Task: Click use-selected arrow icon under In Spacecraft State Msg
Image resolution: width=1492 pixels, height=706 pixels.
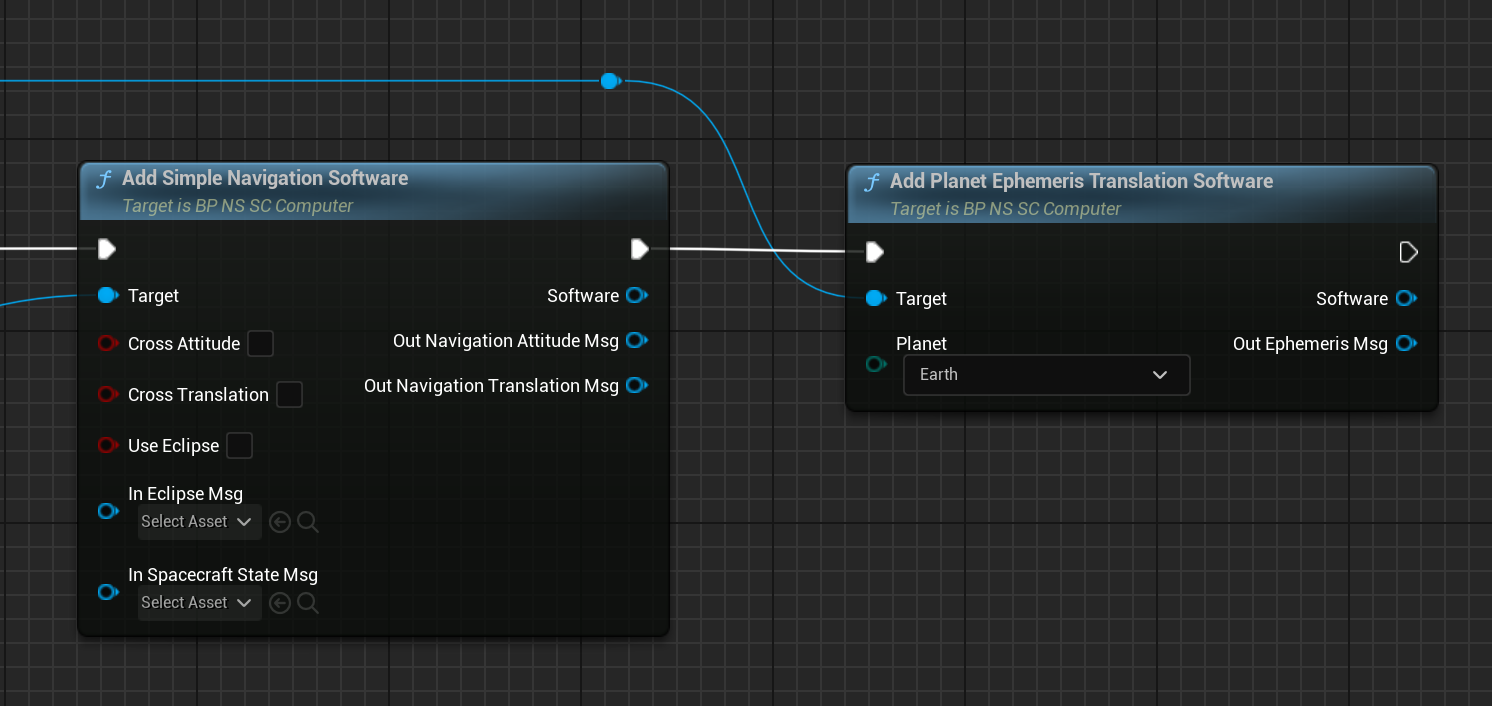Action: (x=280, y=603)
